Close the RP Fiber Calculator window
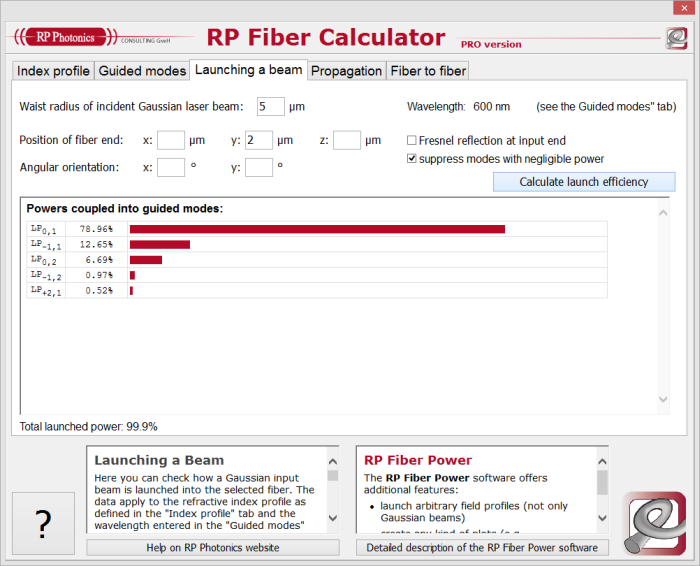Image resolution: width=700 pixels, height=566 pixels. (x=681, y=8)
